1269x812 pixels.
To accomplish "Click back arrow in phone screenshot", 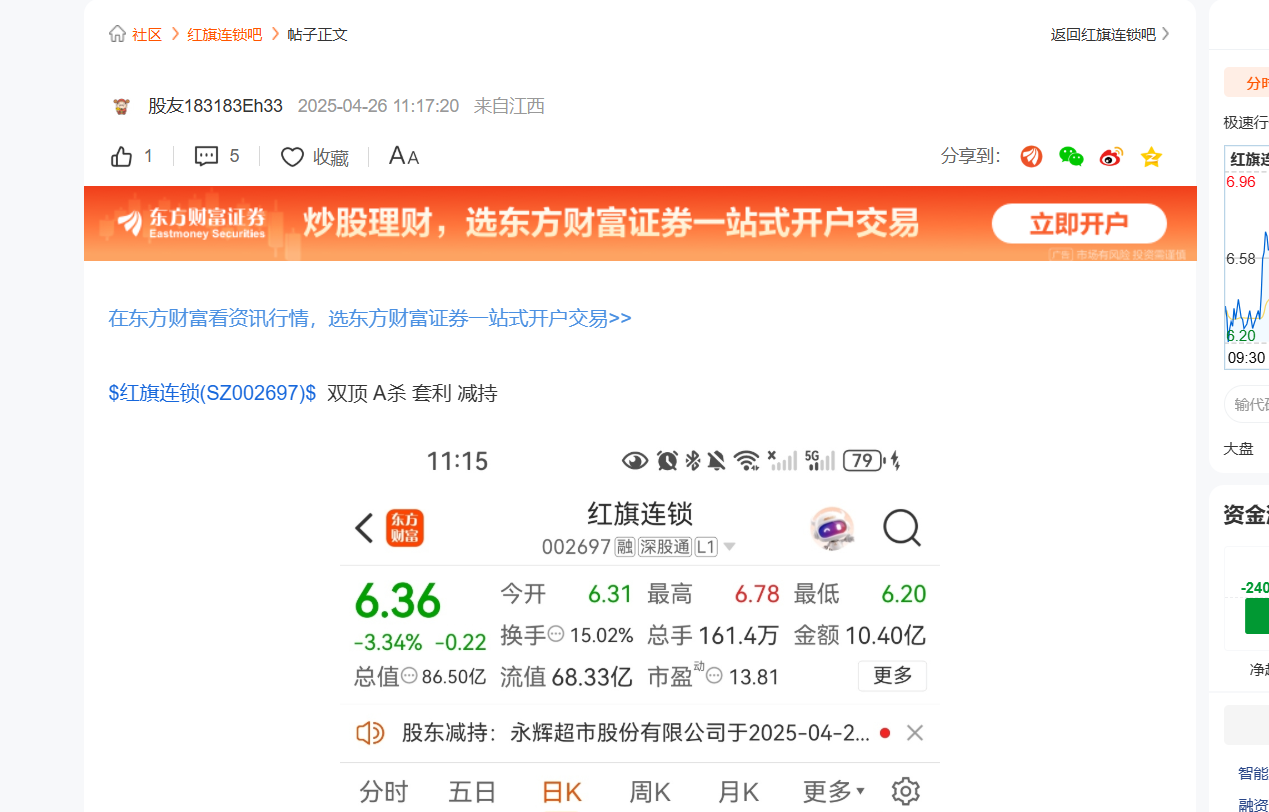I will [x=364, y=528].
